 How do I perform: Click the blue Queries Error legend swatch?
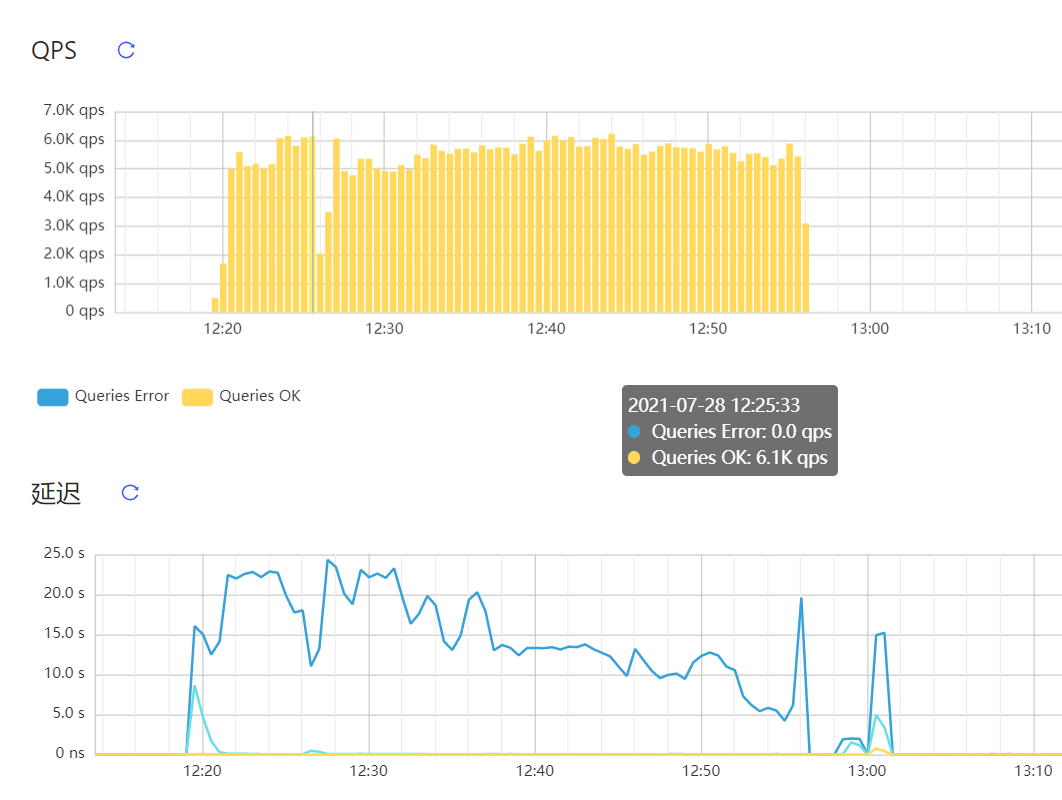click(x=52, y=397)
